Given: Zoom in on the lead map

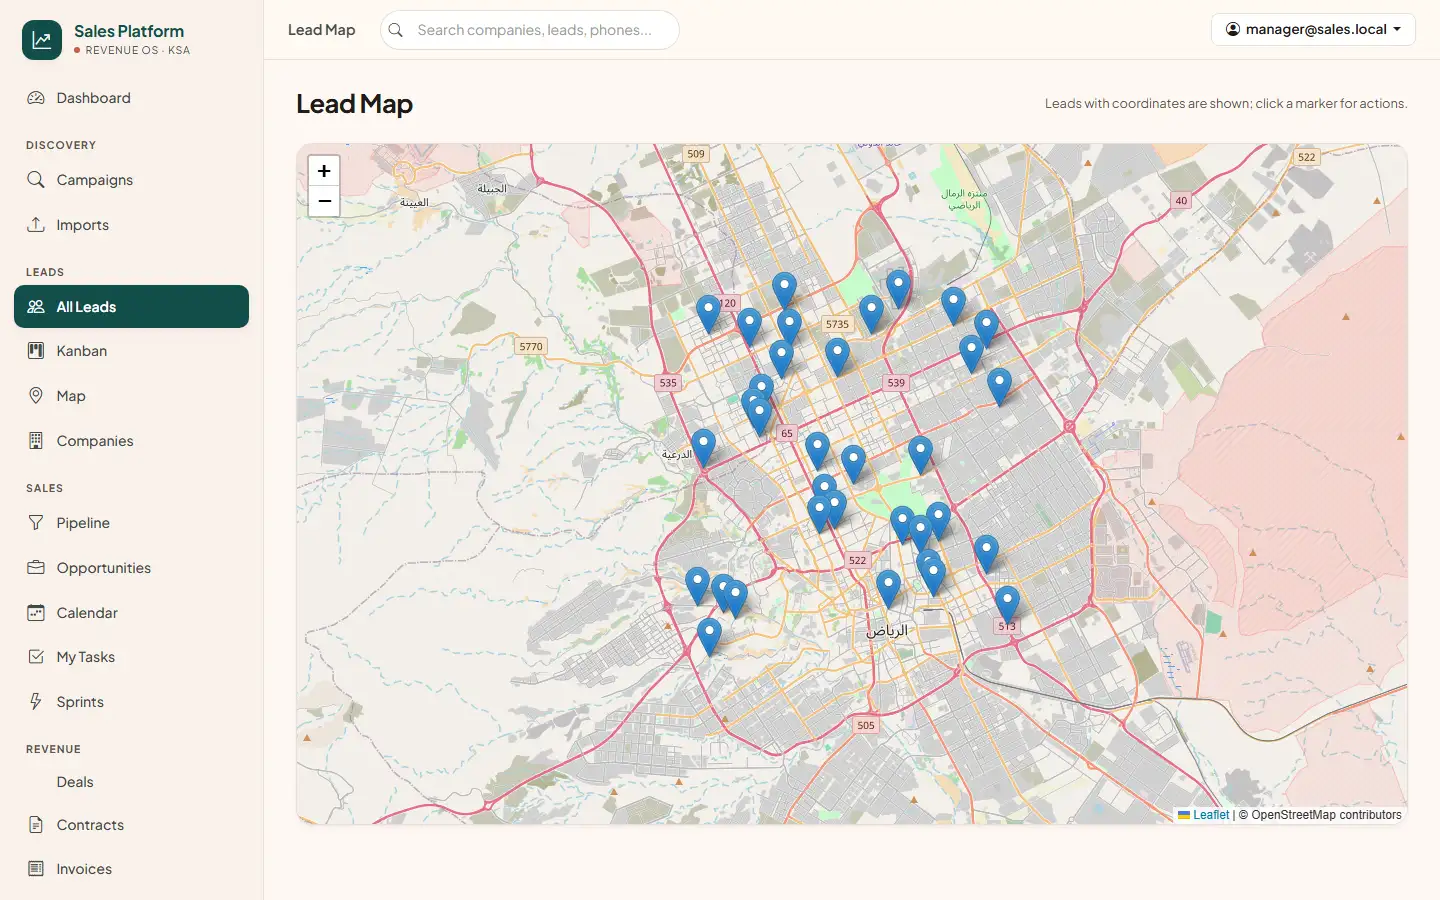Looking at the screenshot, I should (x=324, y=171).
